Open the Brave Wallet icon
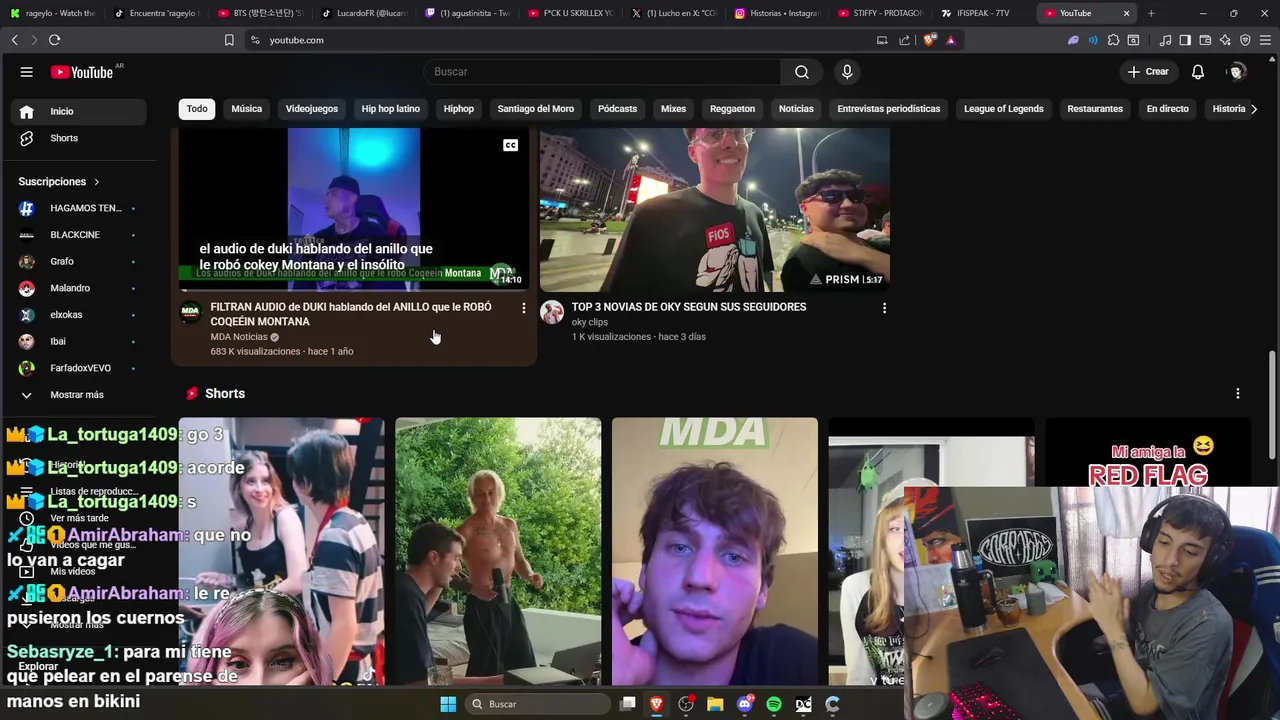 [x=1205, y=40]
